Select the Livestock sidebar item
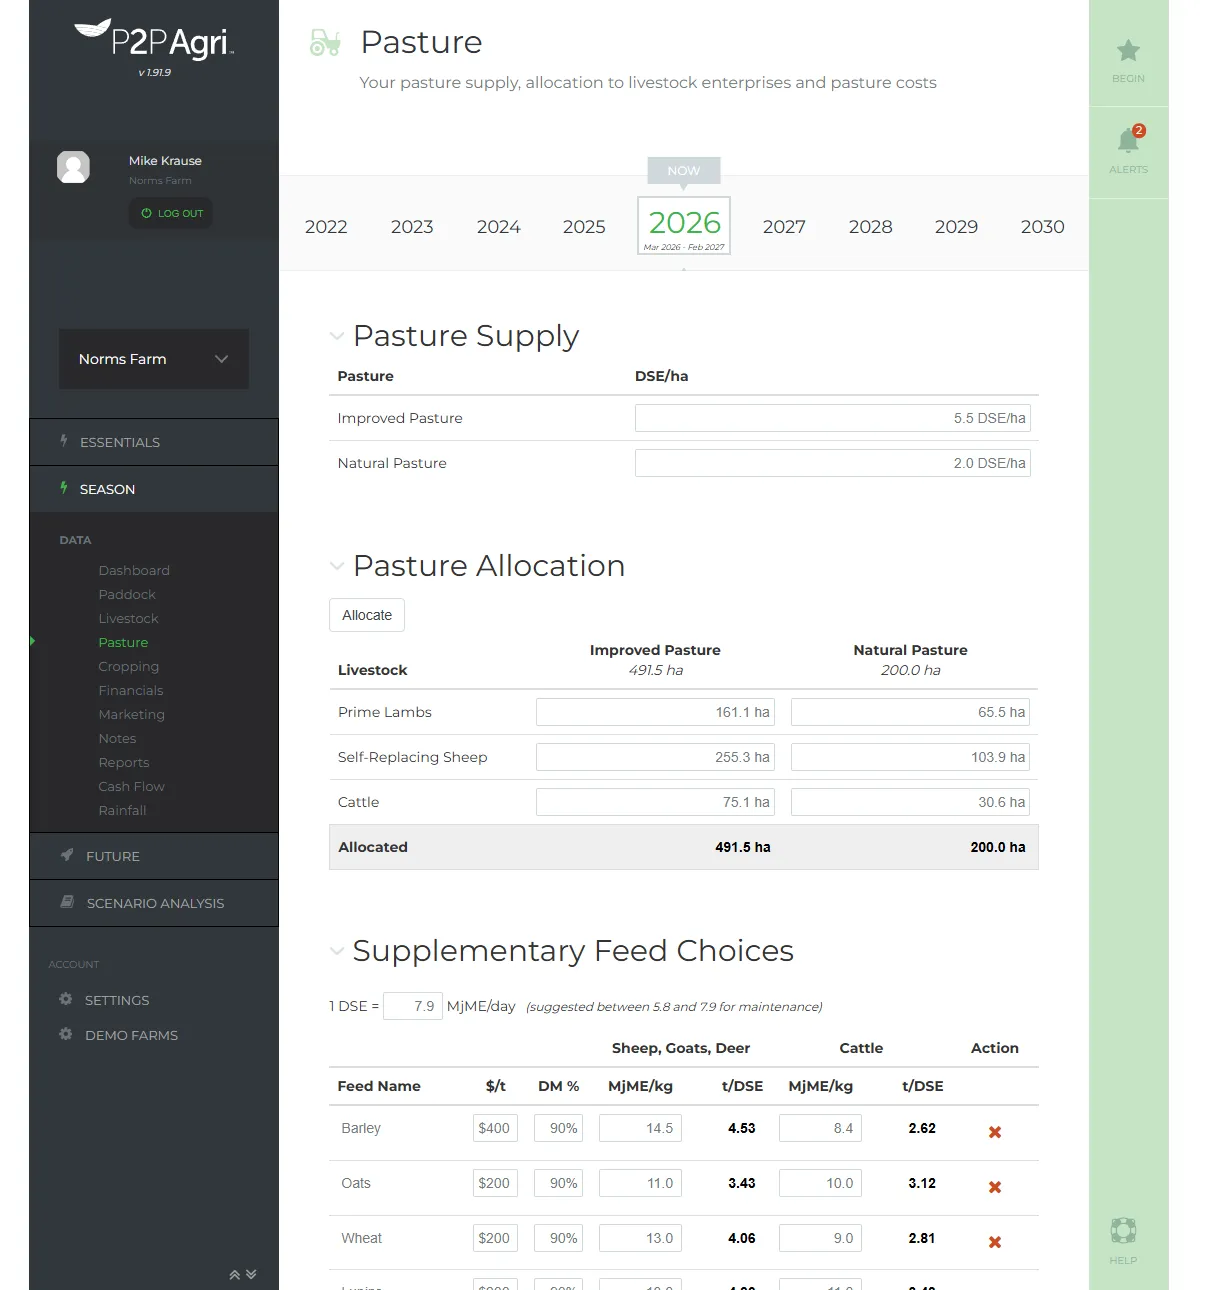The height and width of the screenshot is (1290, 1225). point(128,619)
